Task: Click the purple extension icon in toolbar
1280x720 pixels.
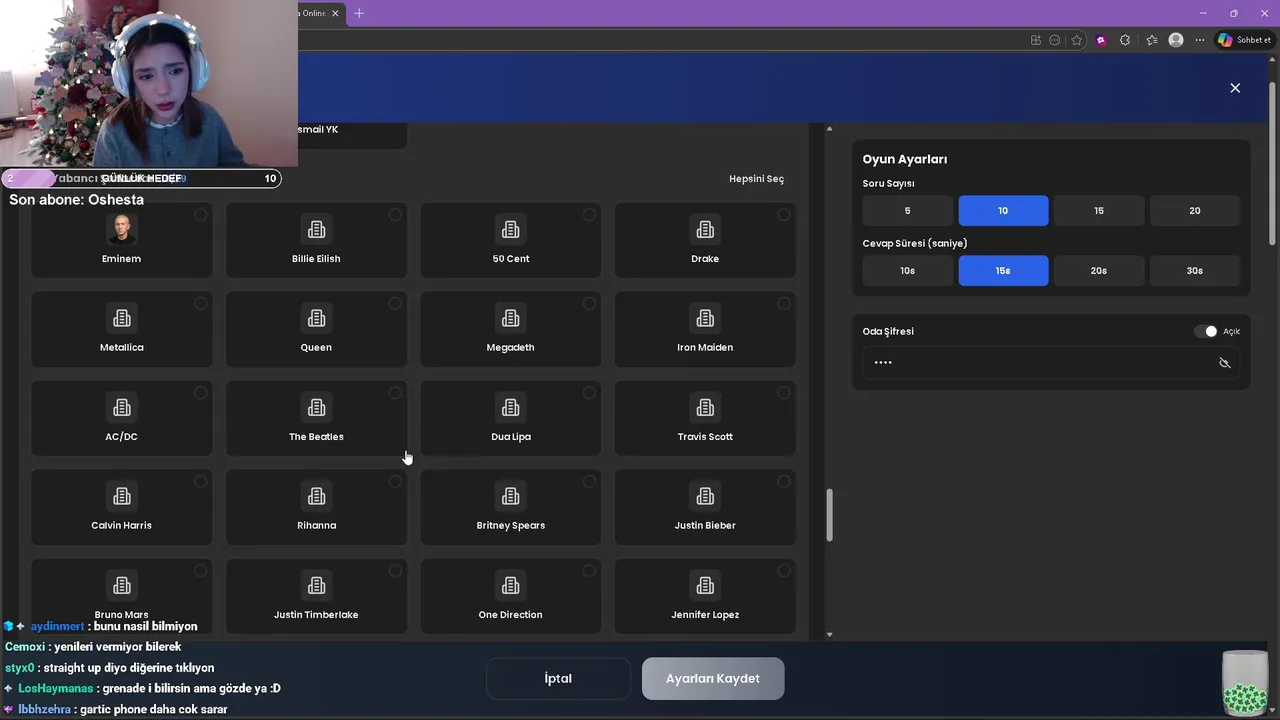Action: 1101,40
